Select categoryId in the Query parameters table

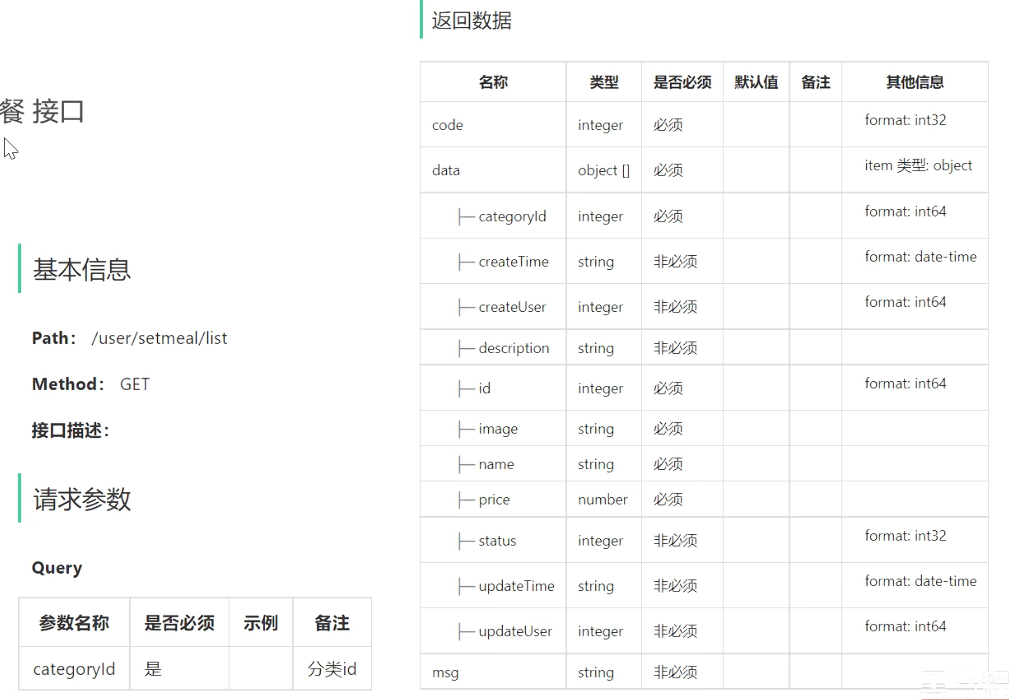coord(74,669)
